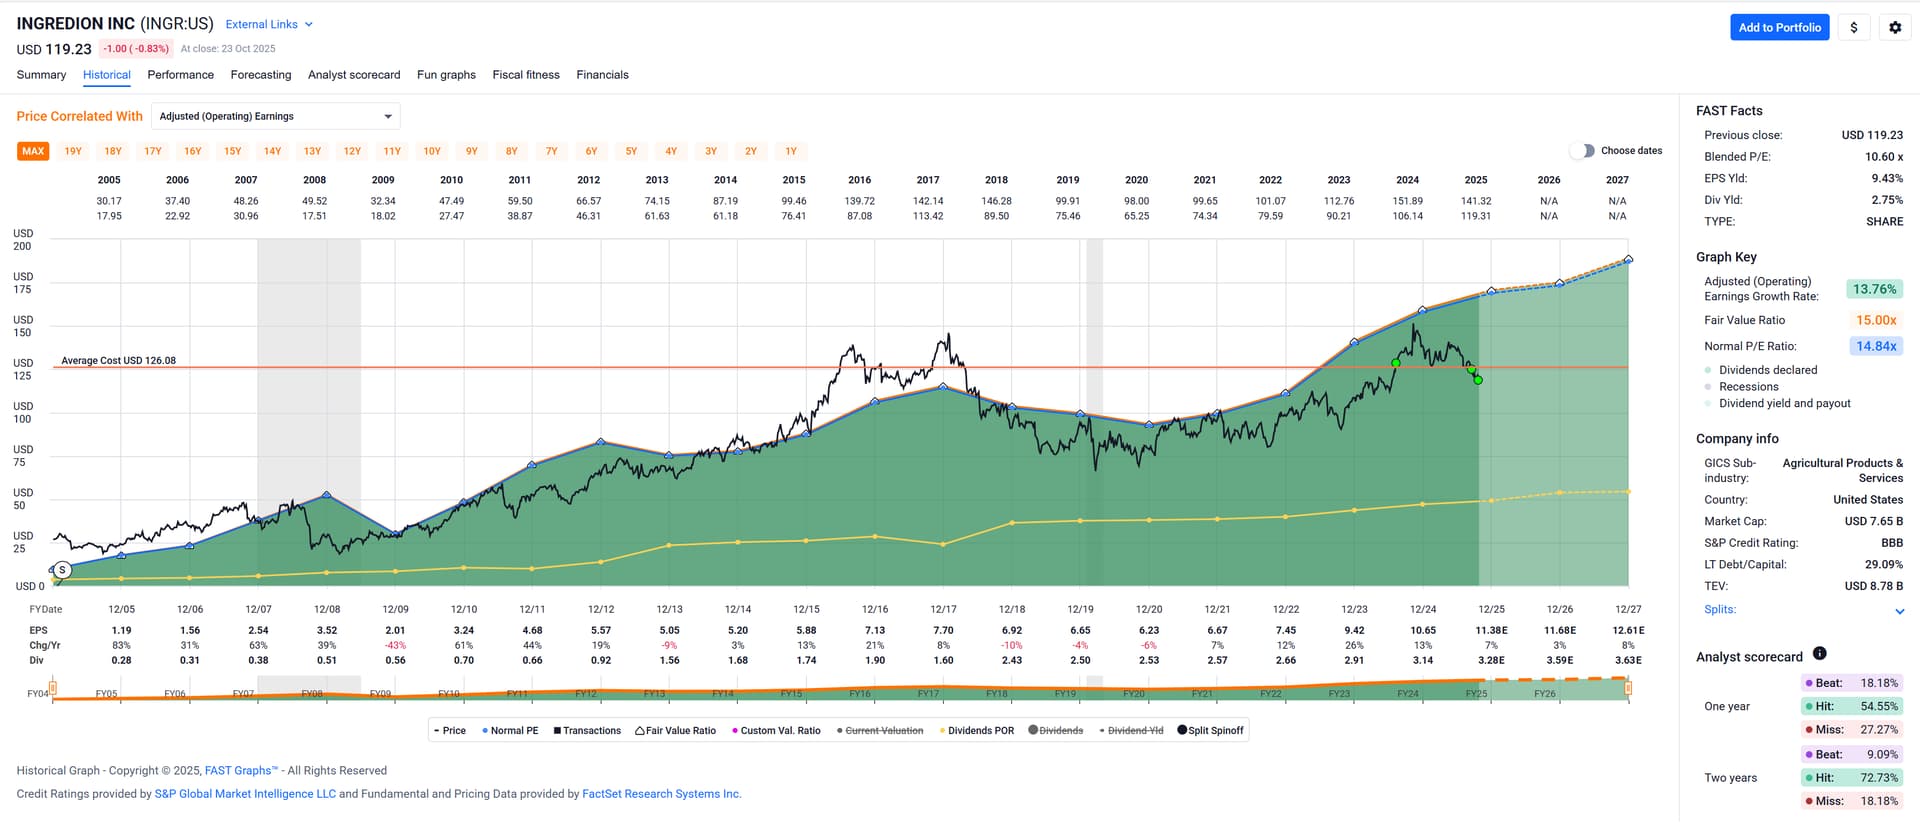Viewport: 1920px width, 826px height.
Task: Click the Add to Portfolio button
Action: coord(1779,28)
